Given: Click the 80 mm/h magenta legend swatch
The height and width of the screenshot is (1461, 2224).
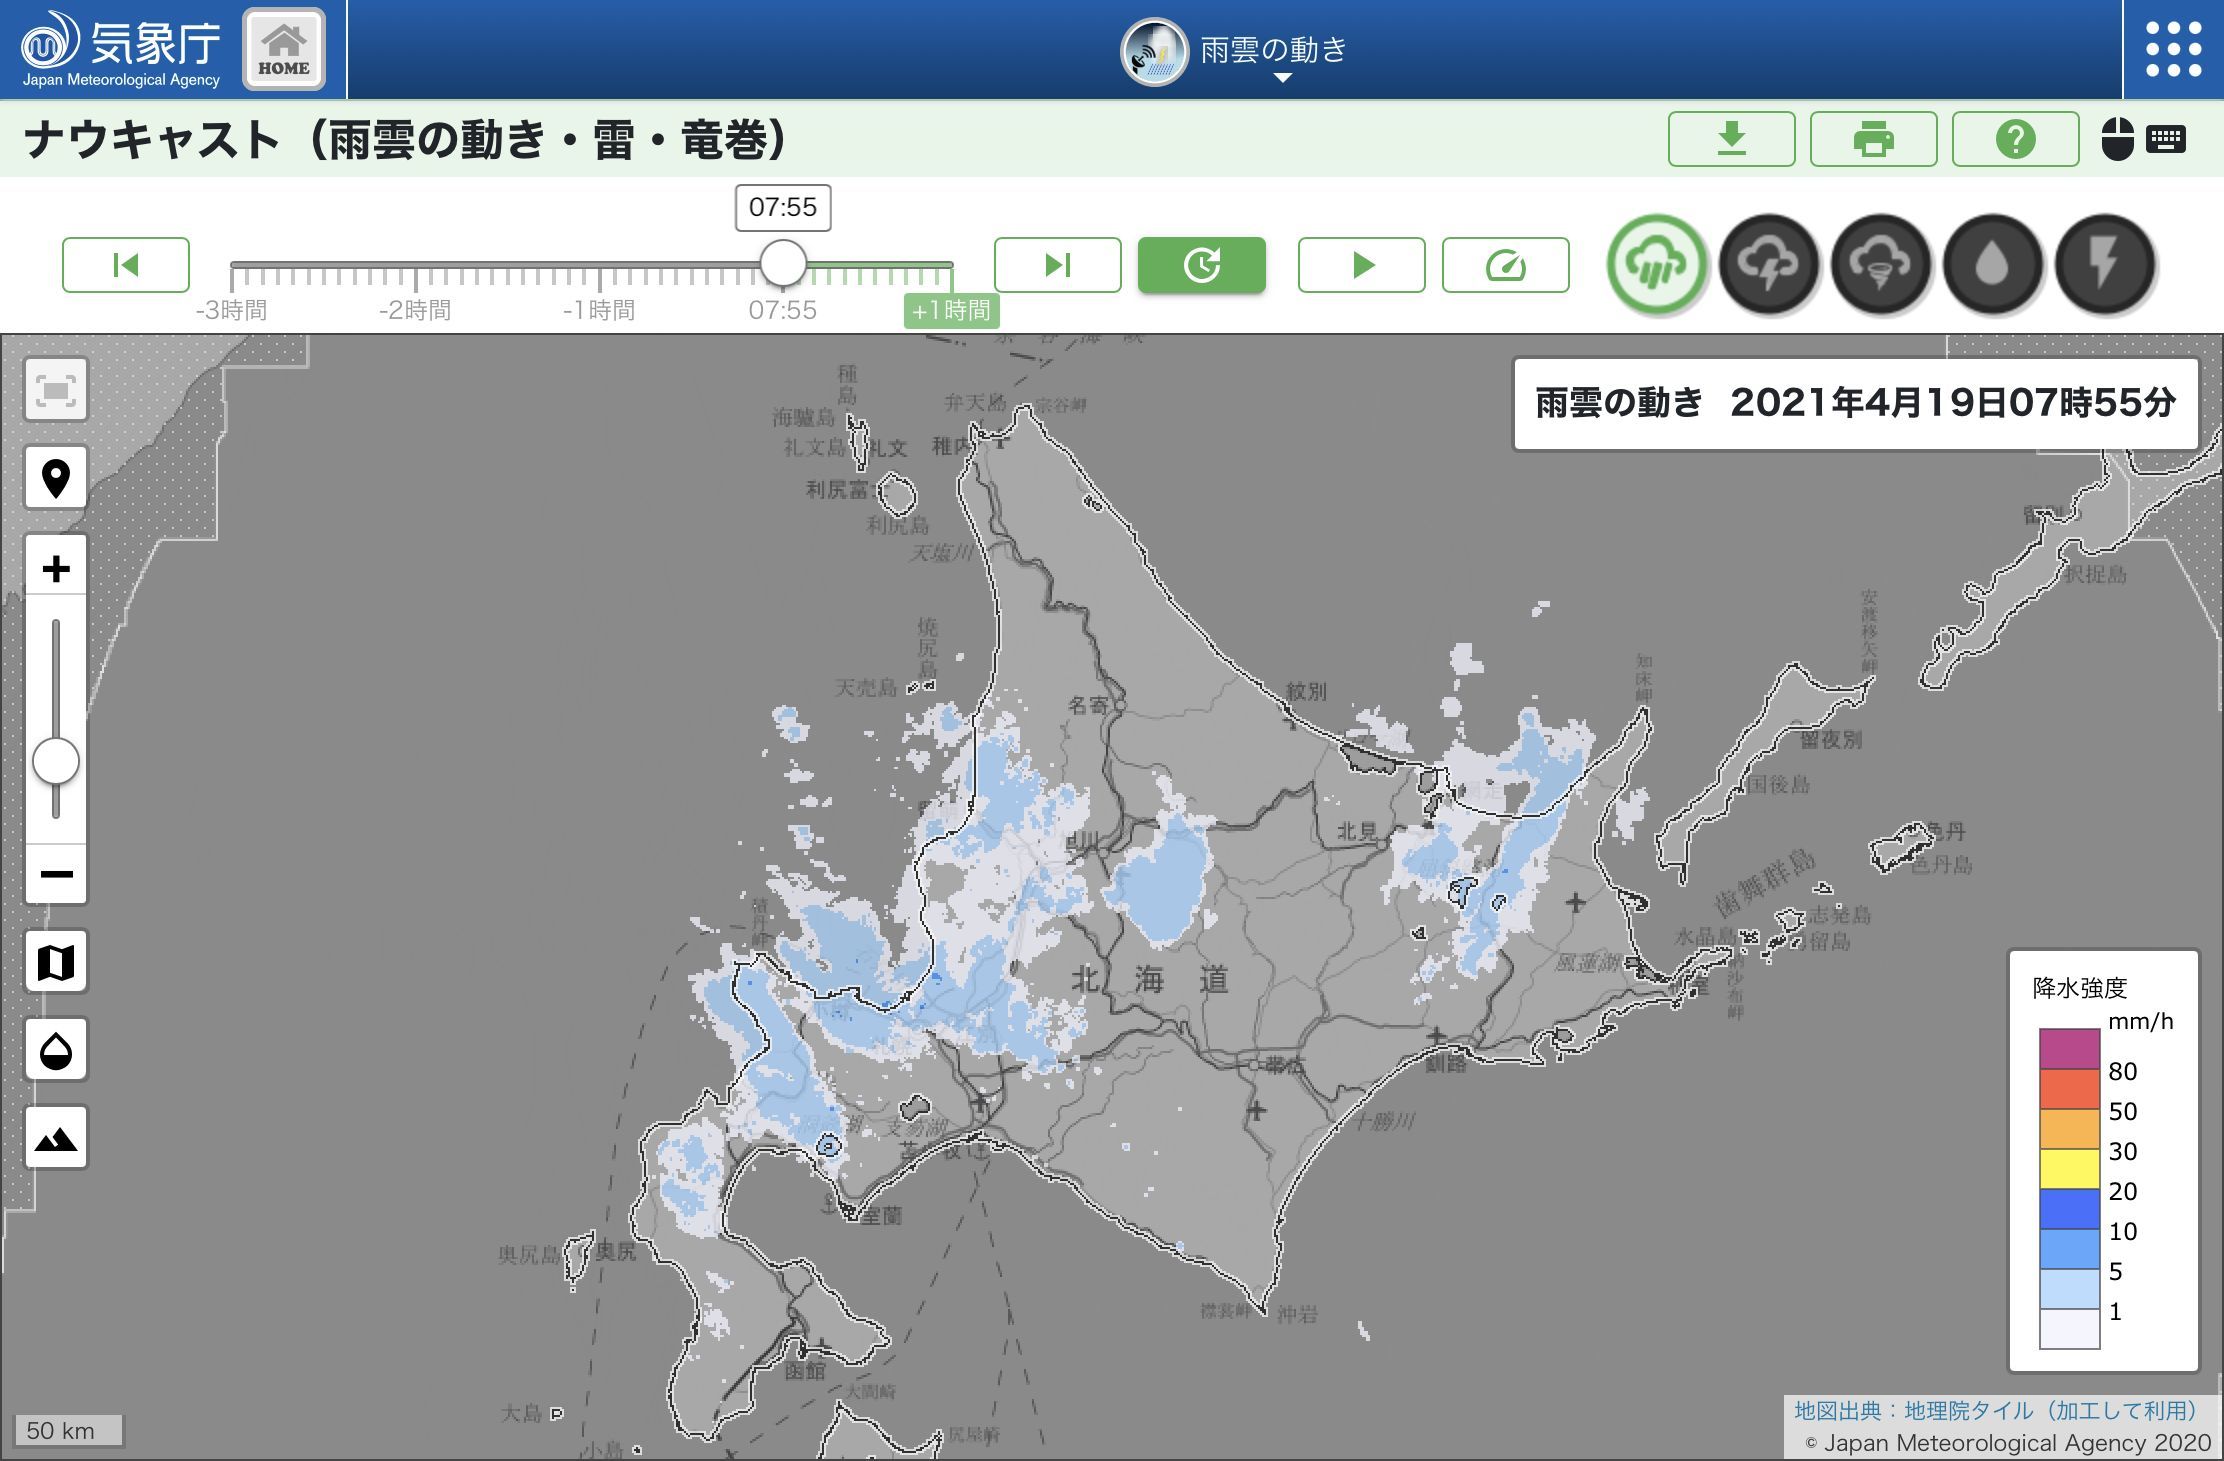Looking at the screenshot, I should [x=2069, y=1049].
